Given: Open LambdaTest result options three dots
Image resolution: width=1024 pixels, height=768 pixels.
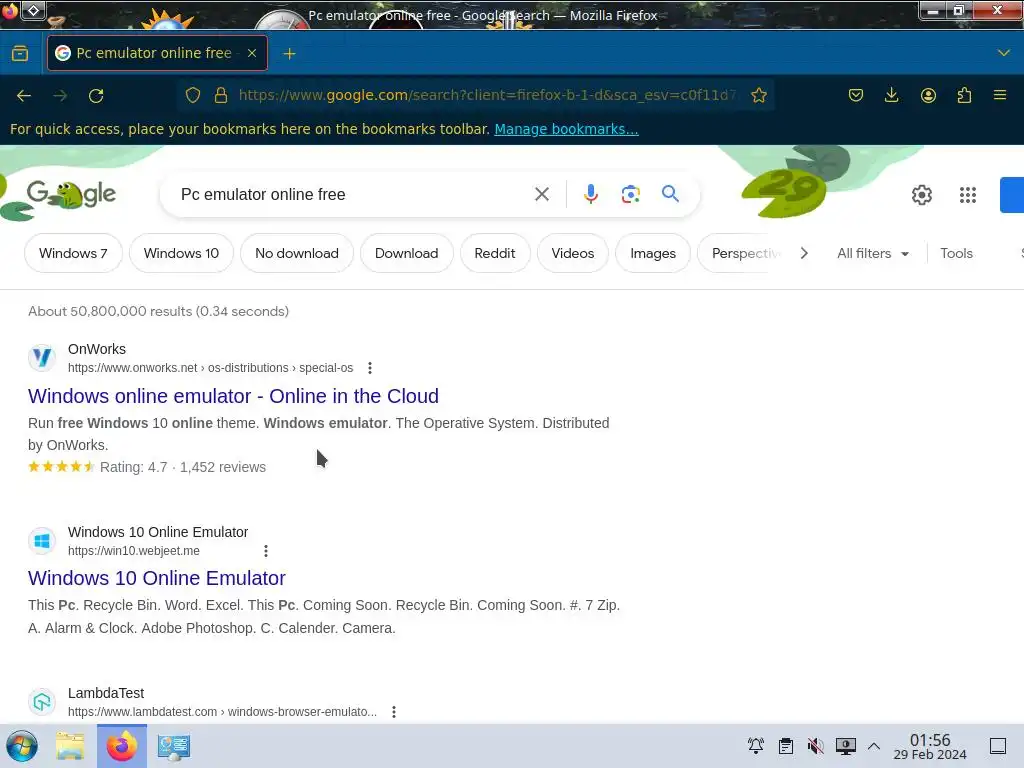Looking at the screenshot, I should click(x=394, y=712).
